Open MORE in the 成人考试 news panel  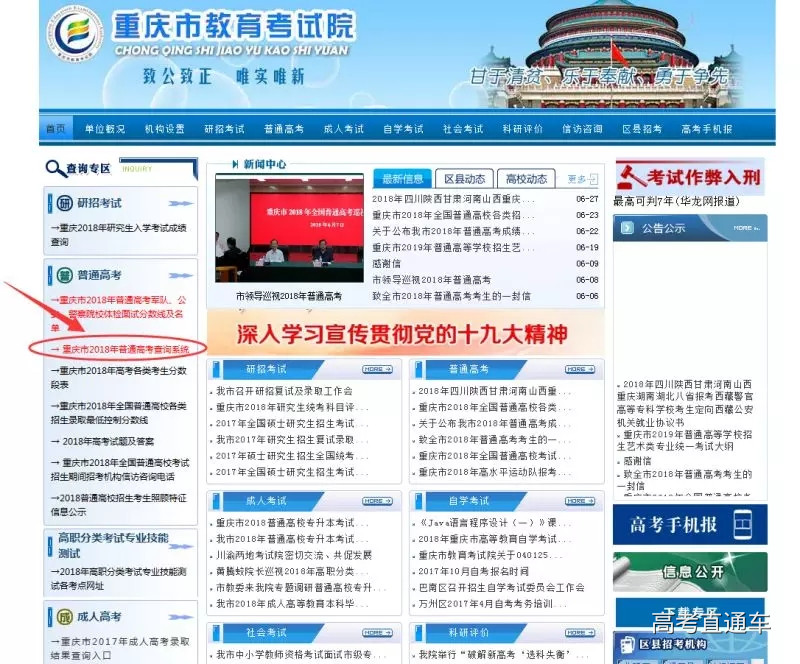pos(377,500)
